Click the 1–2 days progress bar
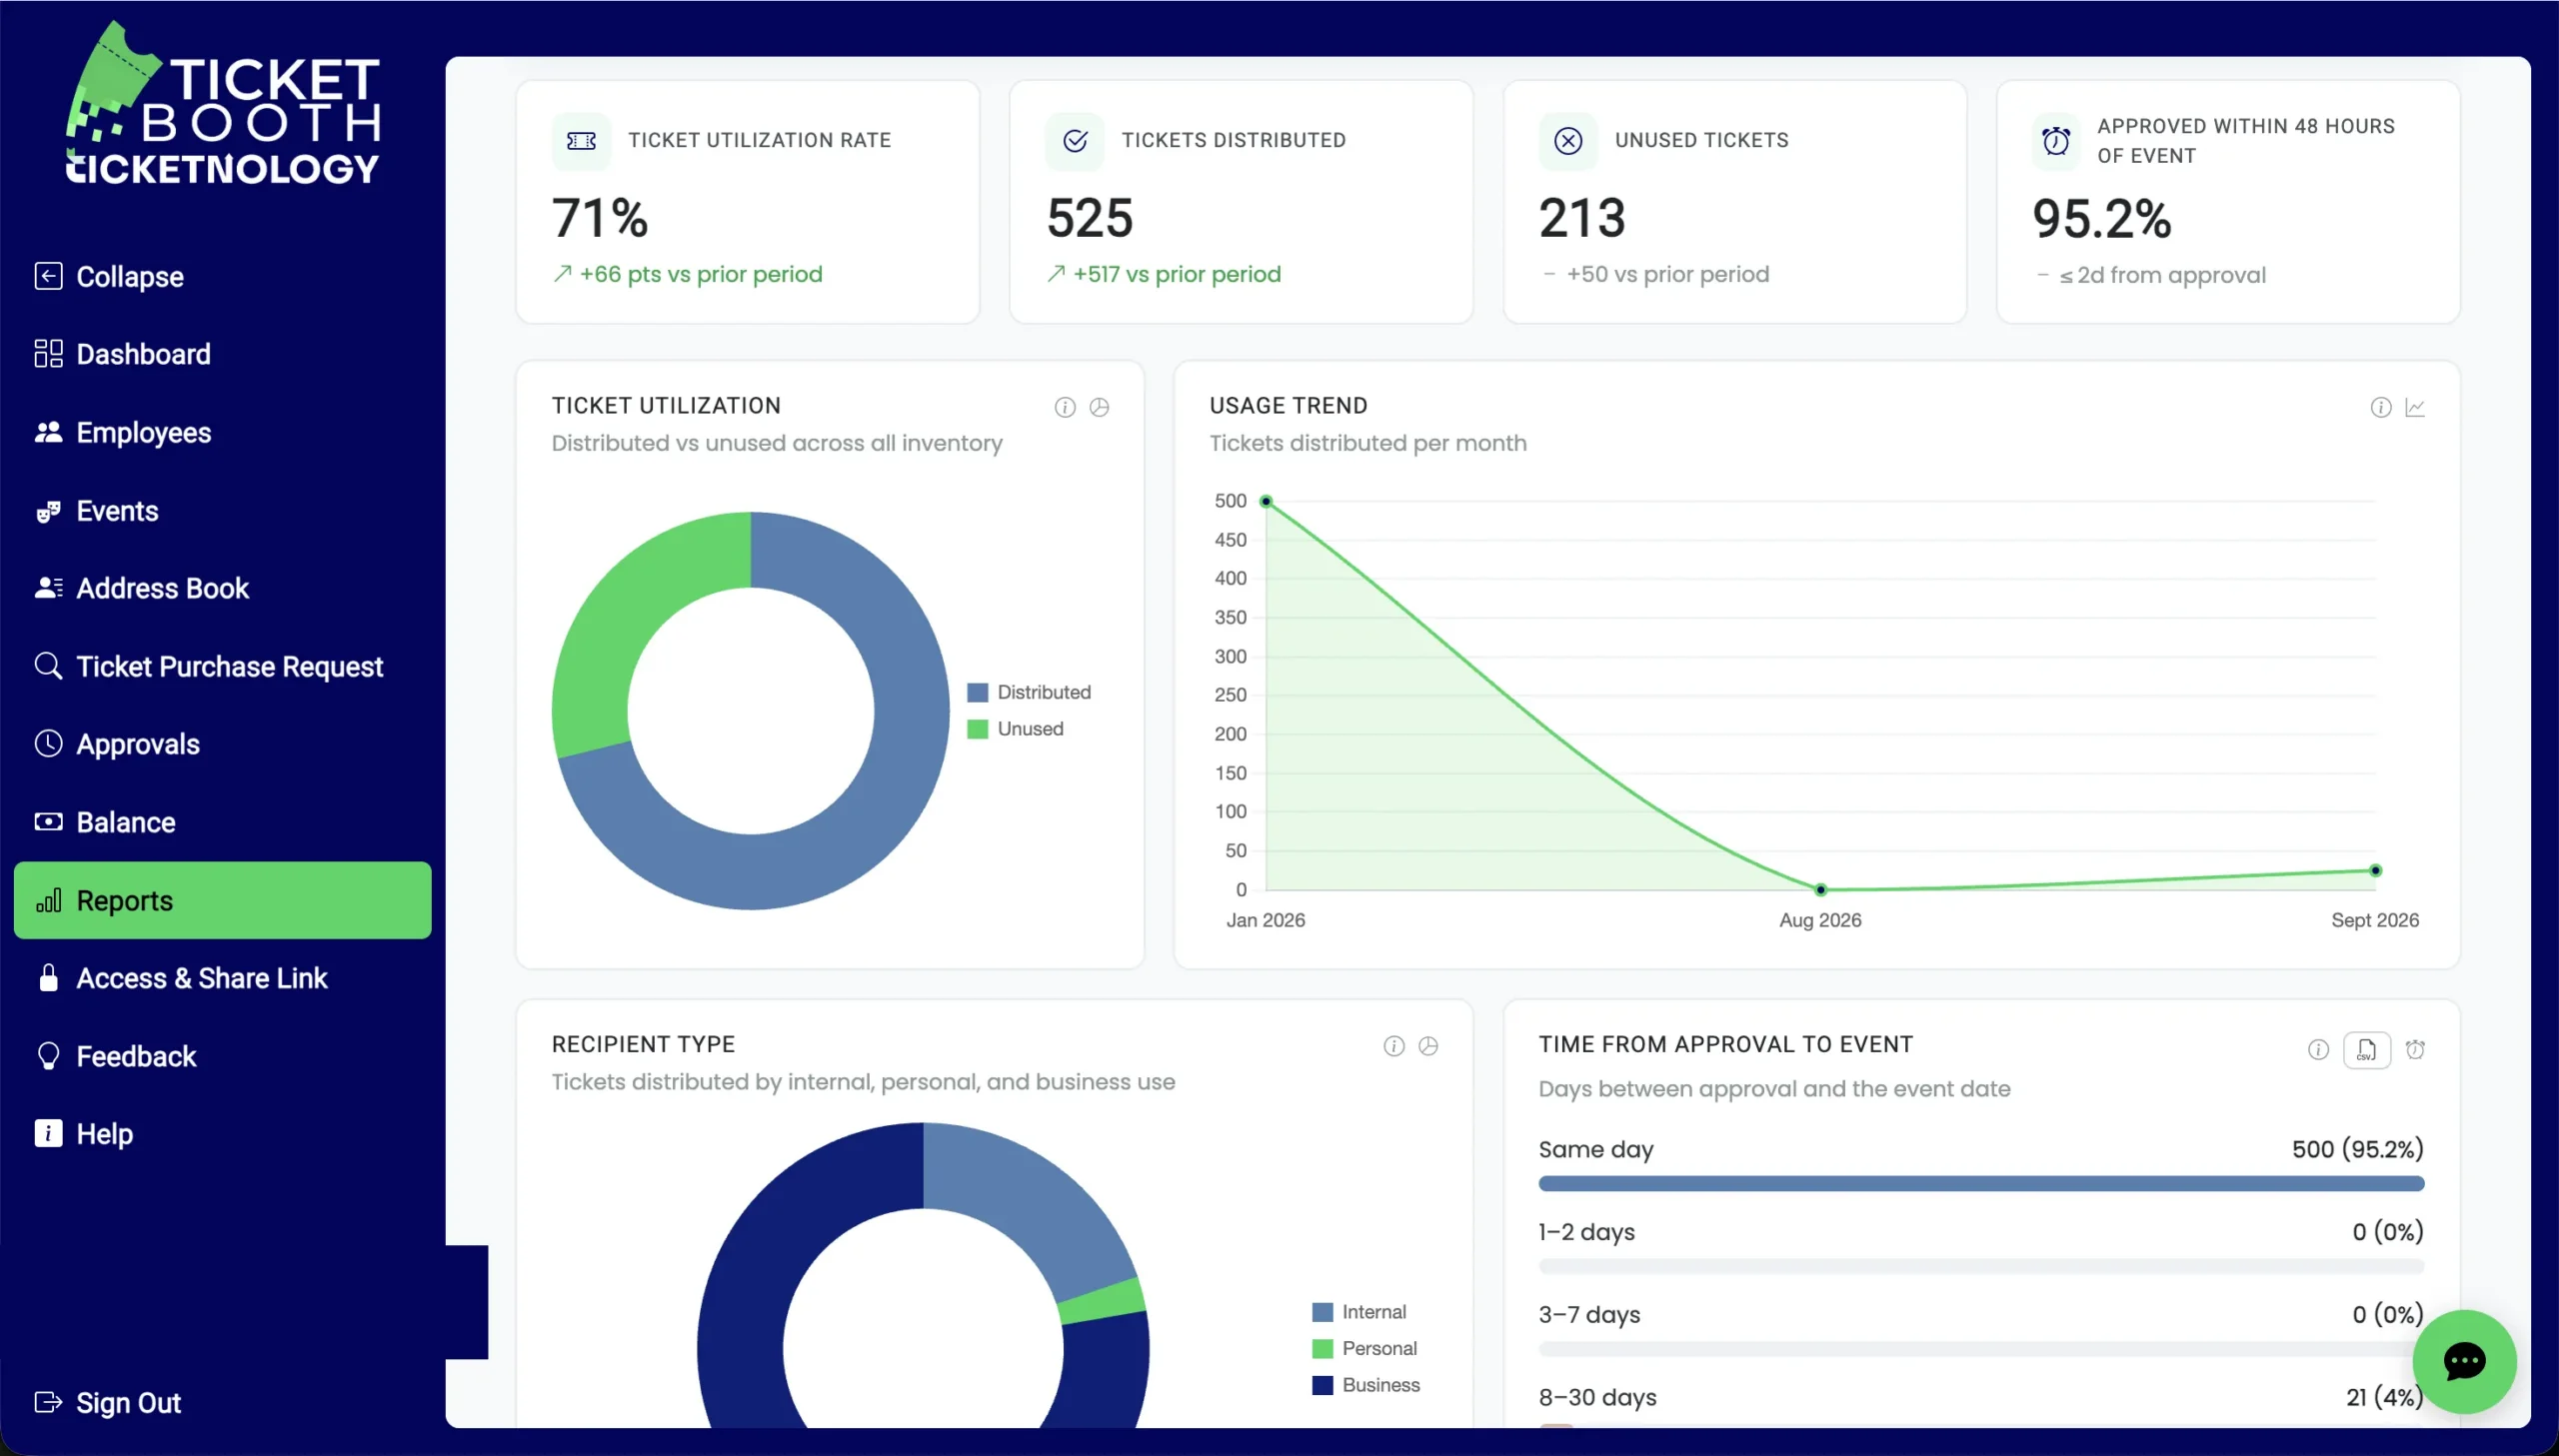Screen dimensions: 2559x1456 [x=1981, y=1267]
